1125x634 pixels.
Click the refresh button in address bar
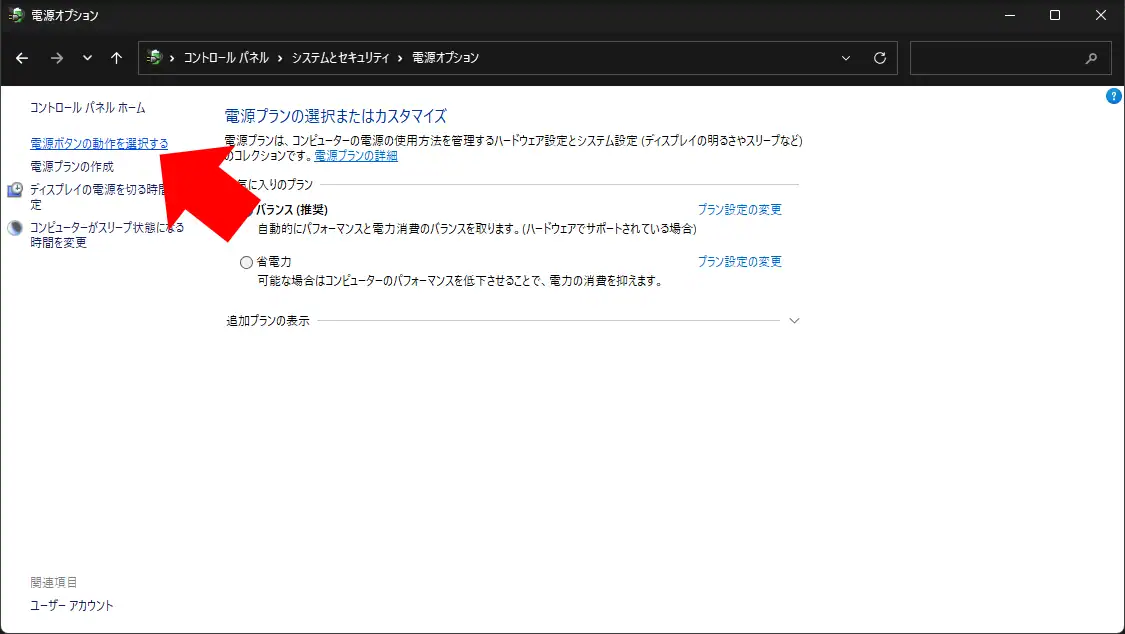(x=880, y=58)
